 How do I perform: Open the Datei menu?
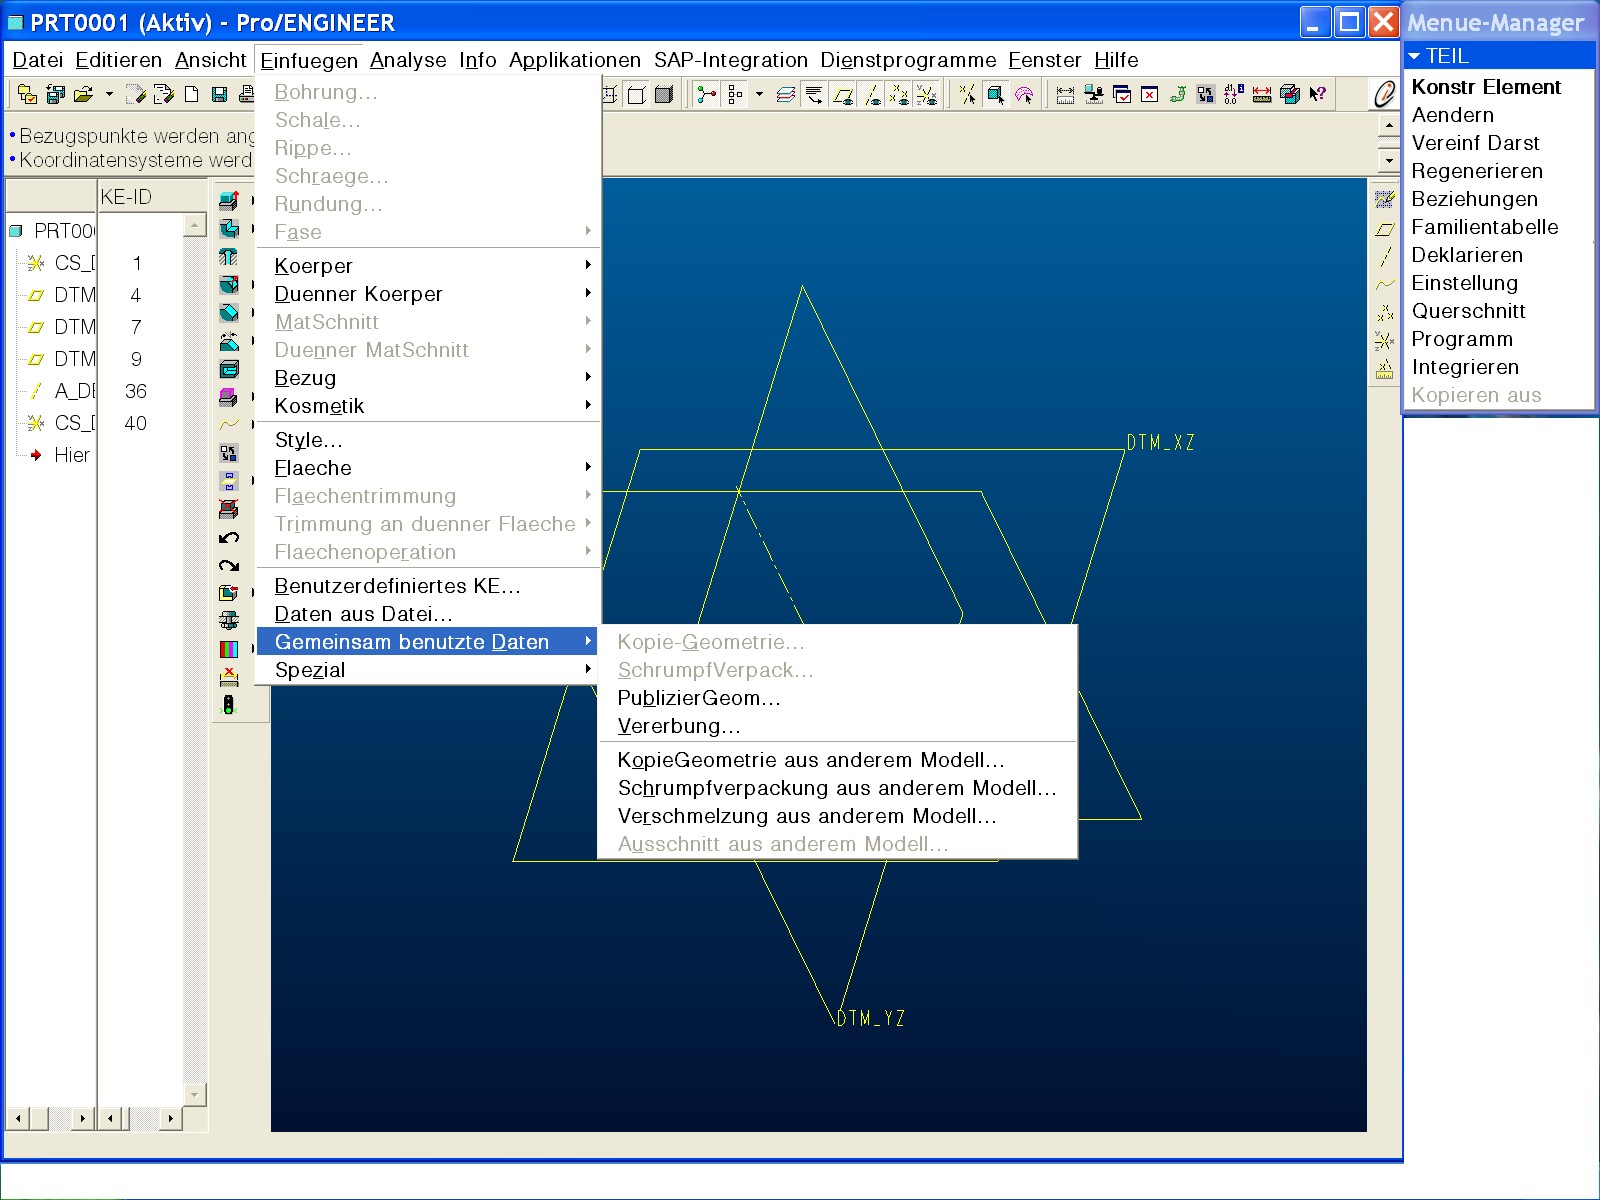tap(38, 60)
